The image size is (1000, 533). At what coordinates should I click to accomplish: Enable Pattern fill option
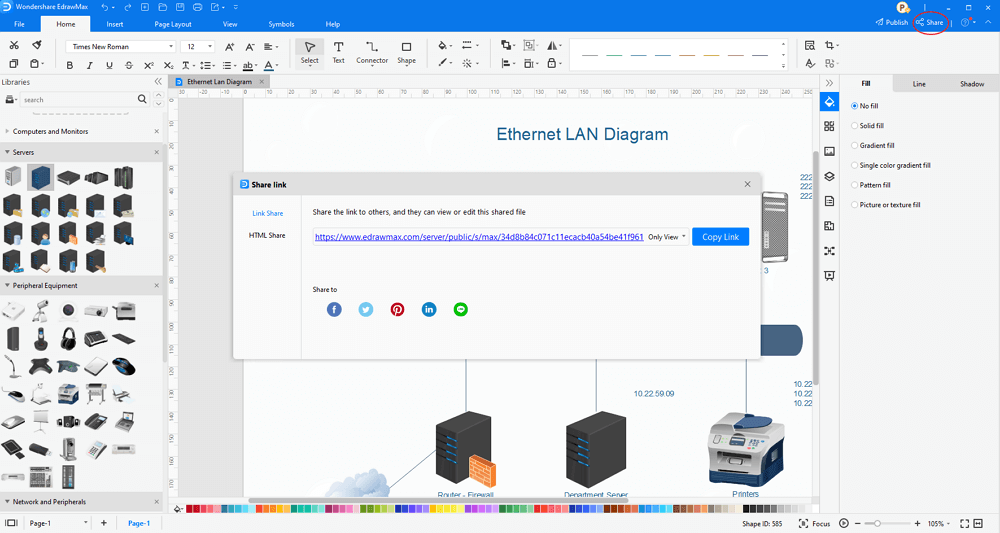coord(871,185)
